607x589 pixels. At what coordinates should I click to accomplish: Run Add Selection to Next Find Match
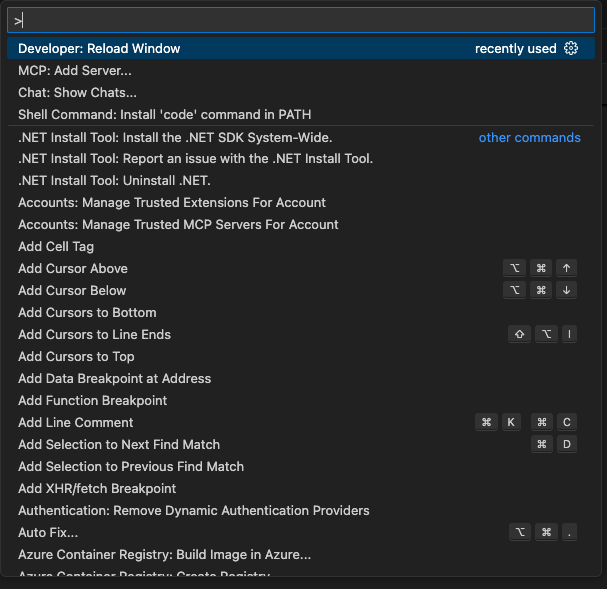click(x=301, y=445)
